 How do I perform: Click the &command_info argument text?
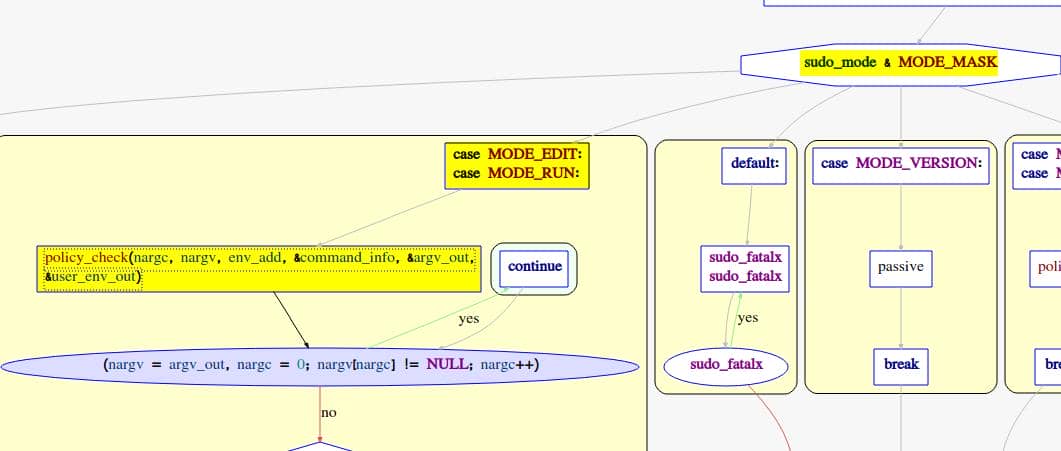(348, 258)
